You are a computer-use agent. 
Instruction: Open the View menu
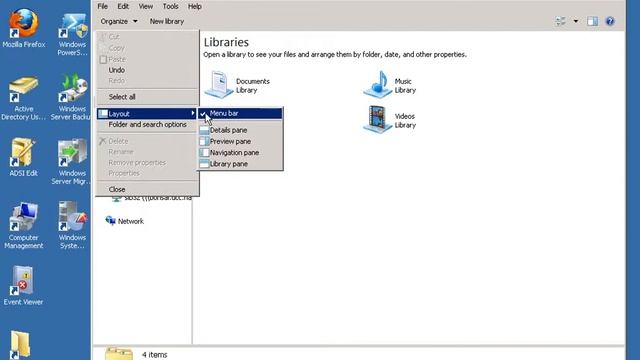[145, 7]
